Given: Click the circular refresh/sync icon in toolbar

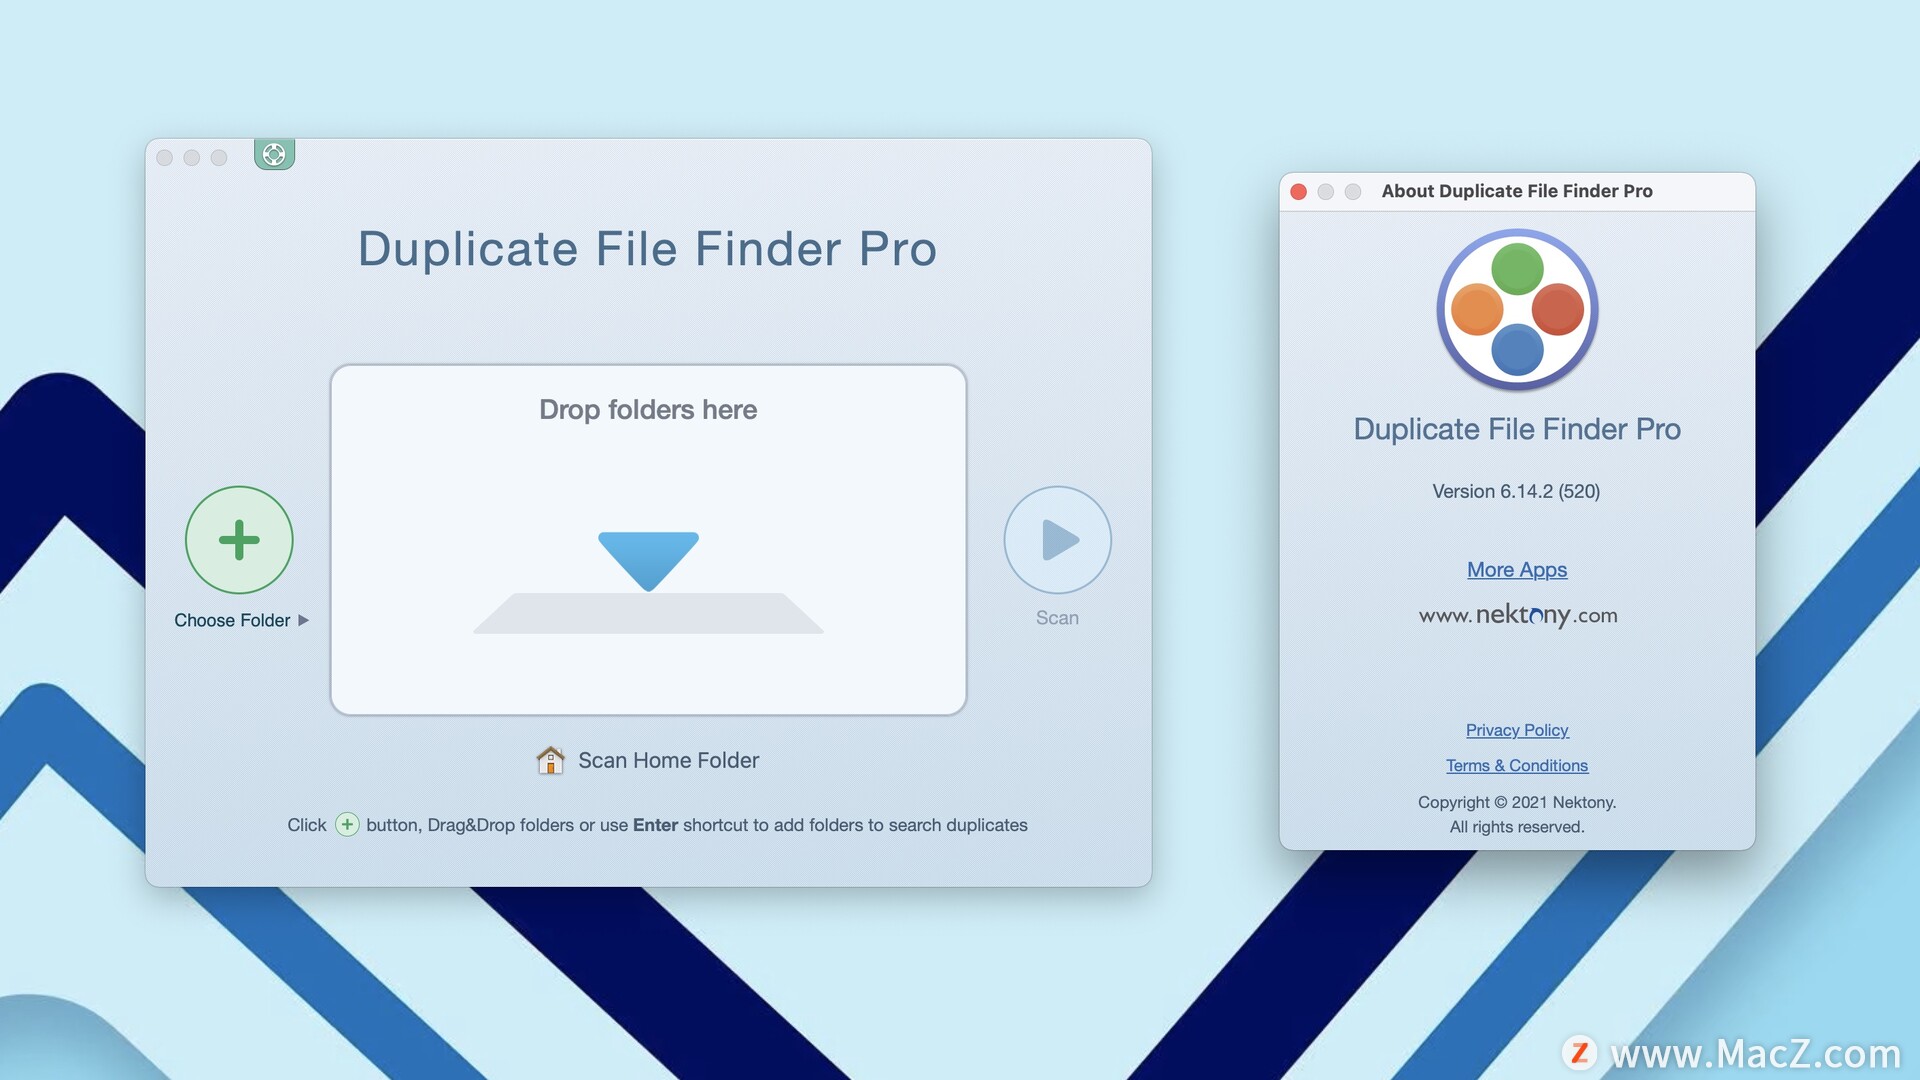Looking at the screenshot, I should 273,153.
